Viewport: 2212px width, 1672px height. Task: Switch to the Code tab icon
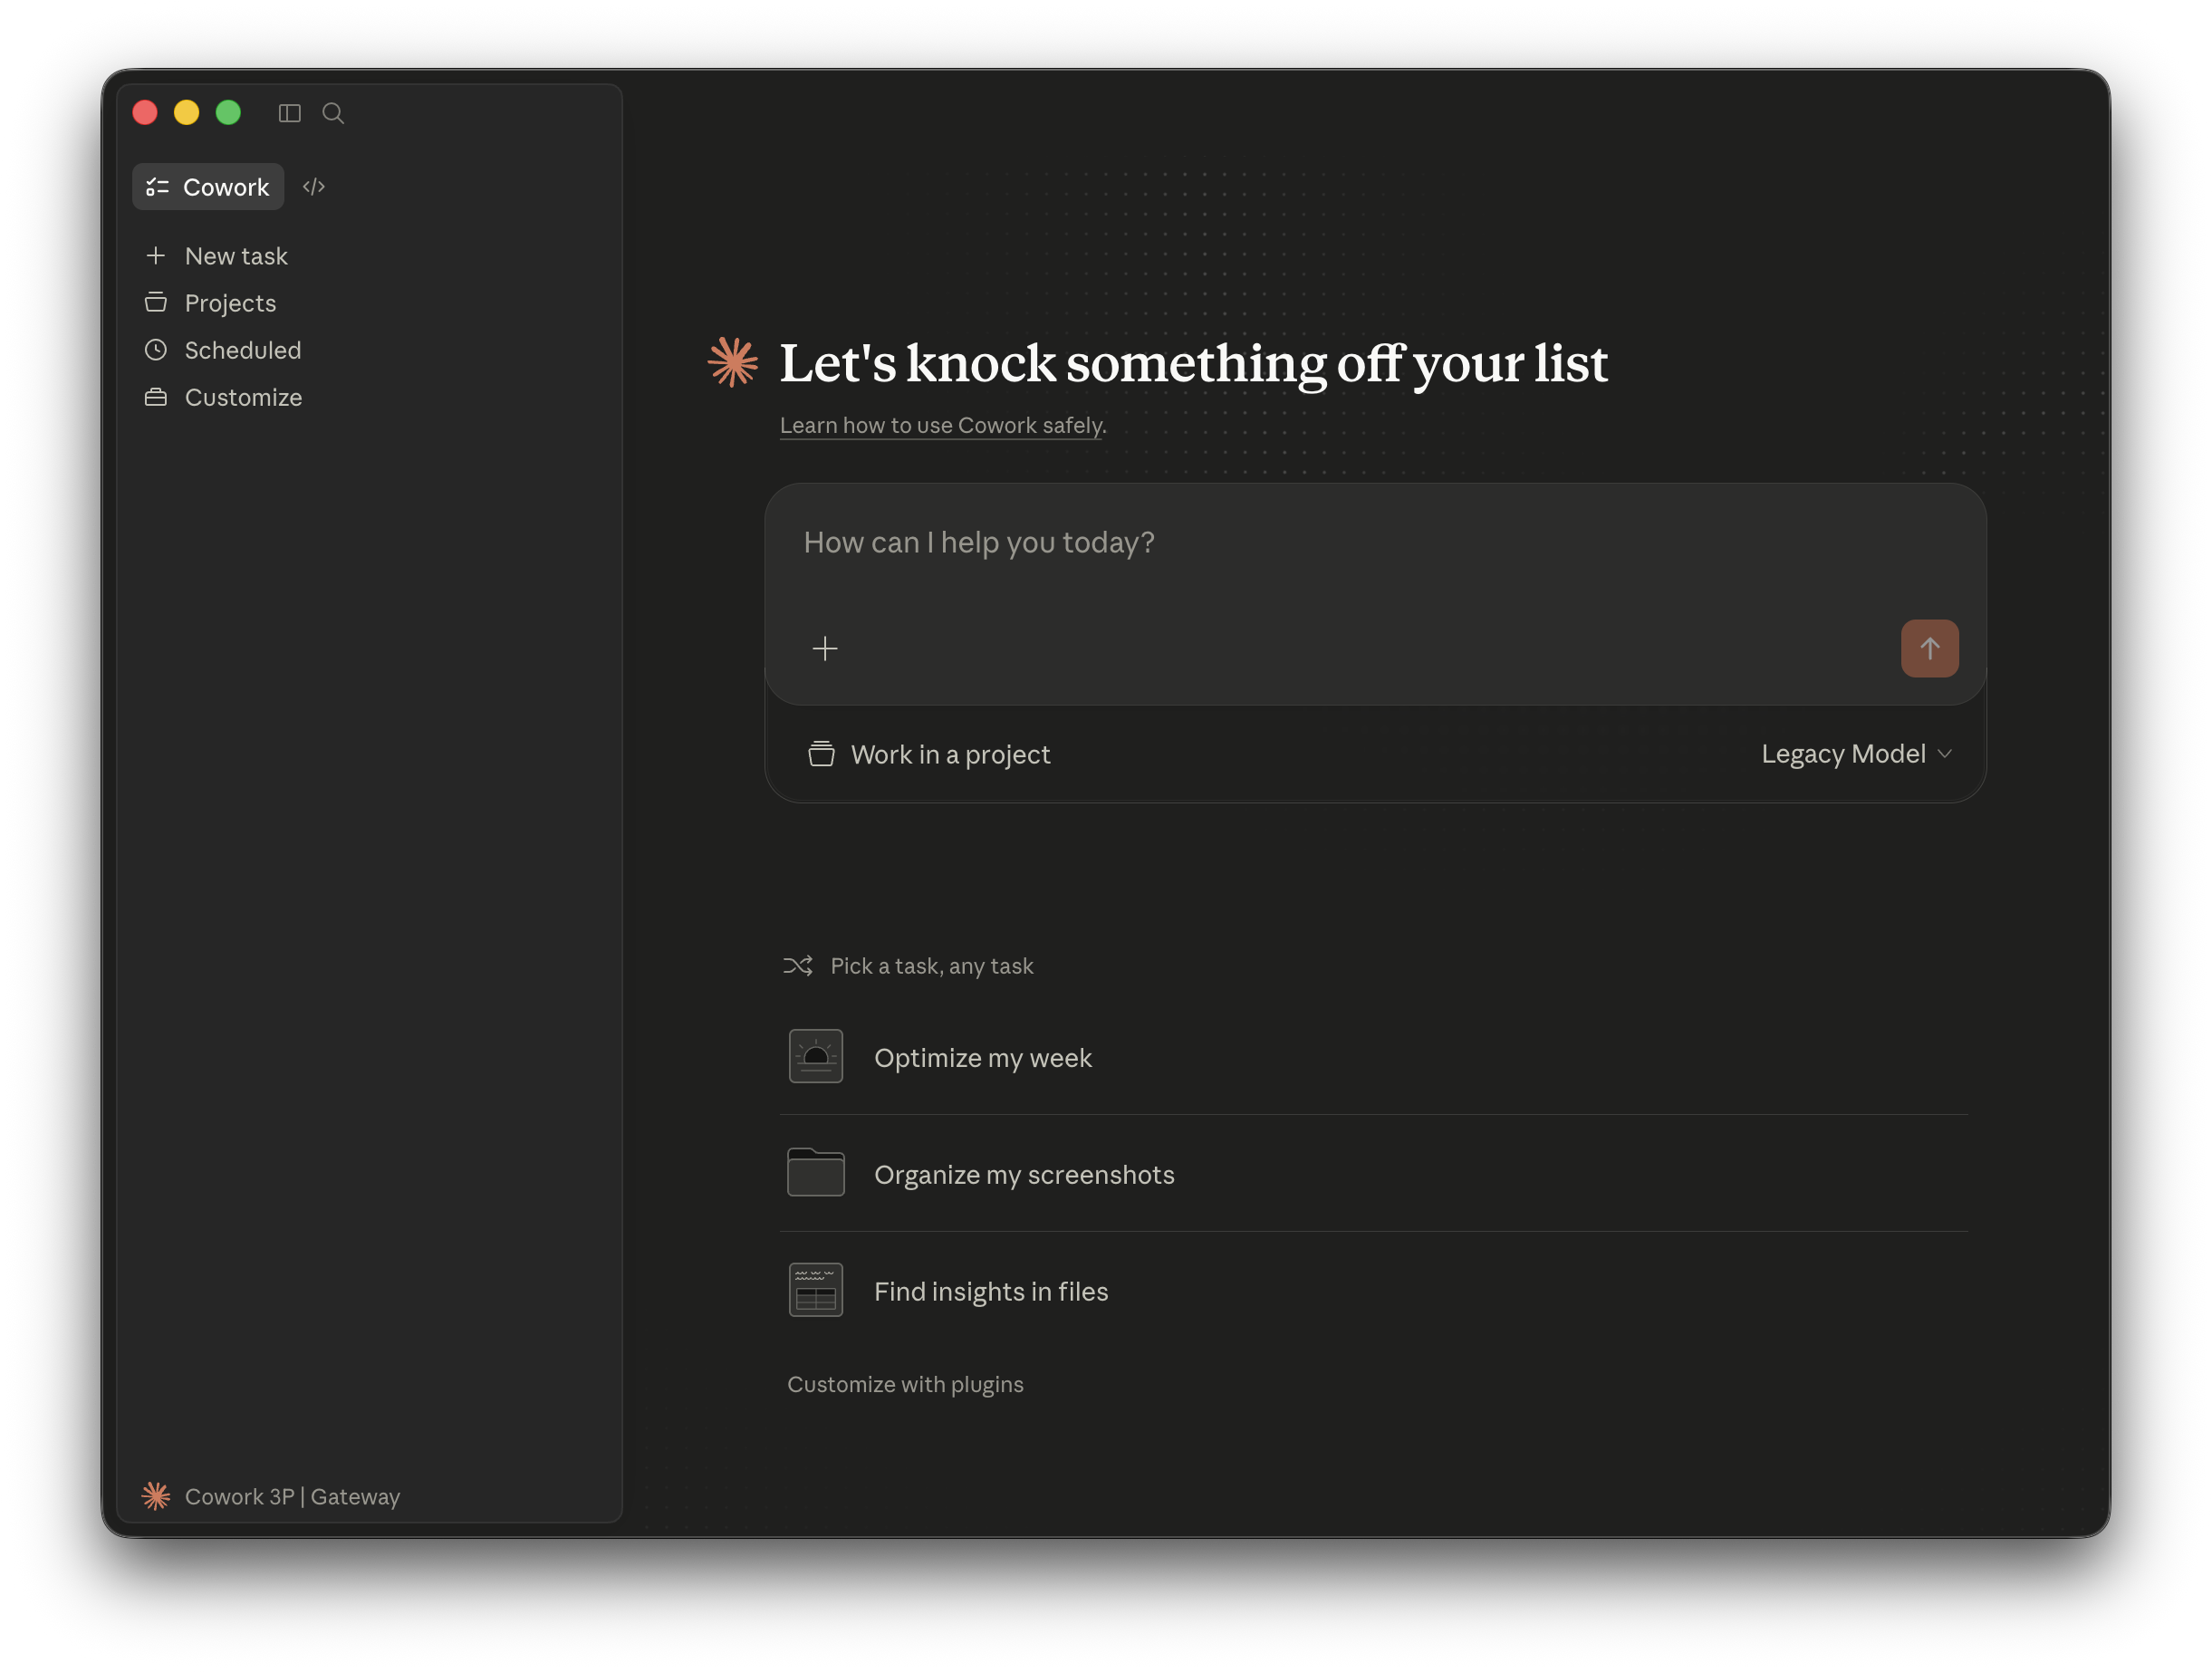point(314,187)
